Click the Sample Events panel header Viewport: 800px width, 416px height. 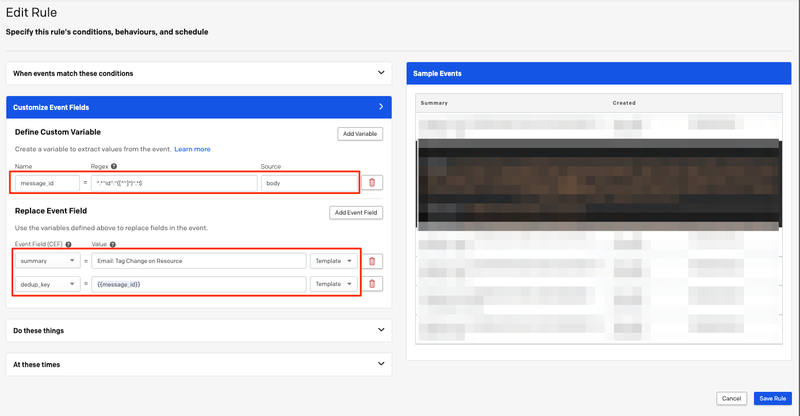tap(598, 74)
